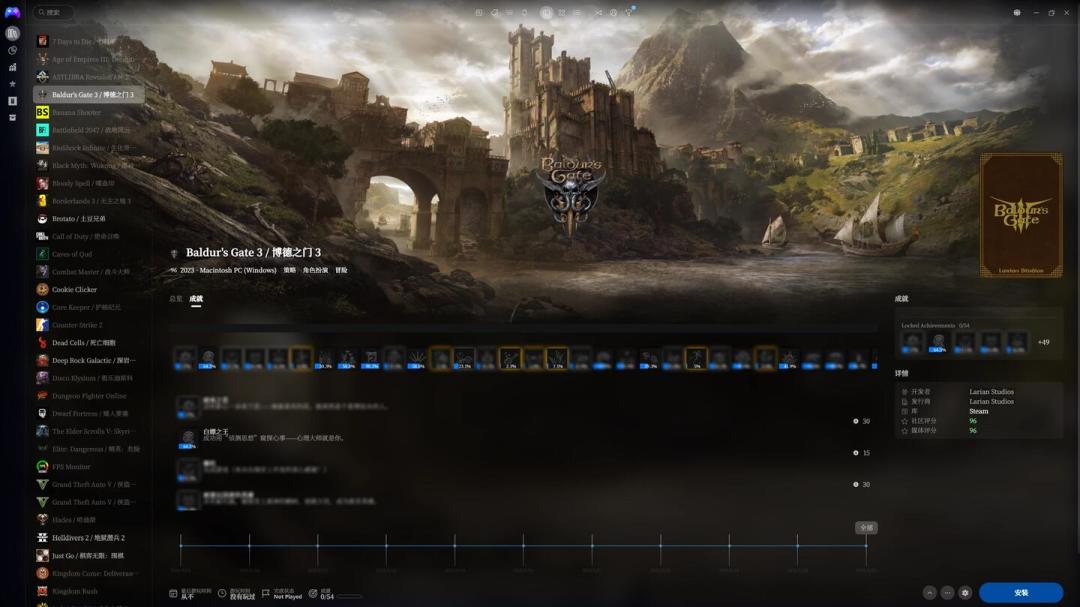The height and width of the screenshot is (607, 1080).
Task: Click the 全部 button above the timeline
Action: pyautogui.click(x=866, y=528)
